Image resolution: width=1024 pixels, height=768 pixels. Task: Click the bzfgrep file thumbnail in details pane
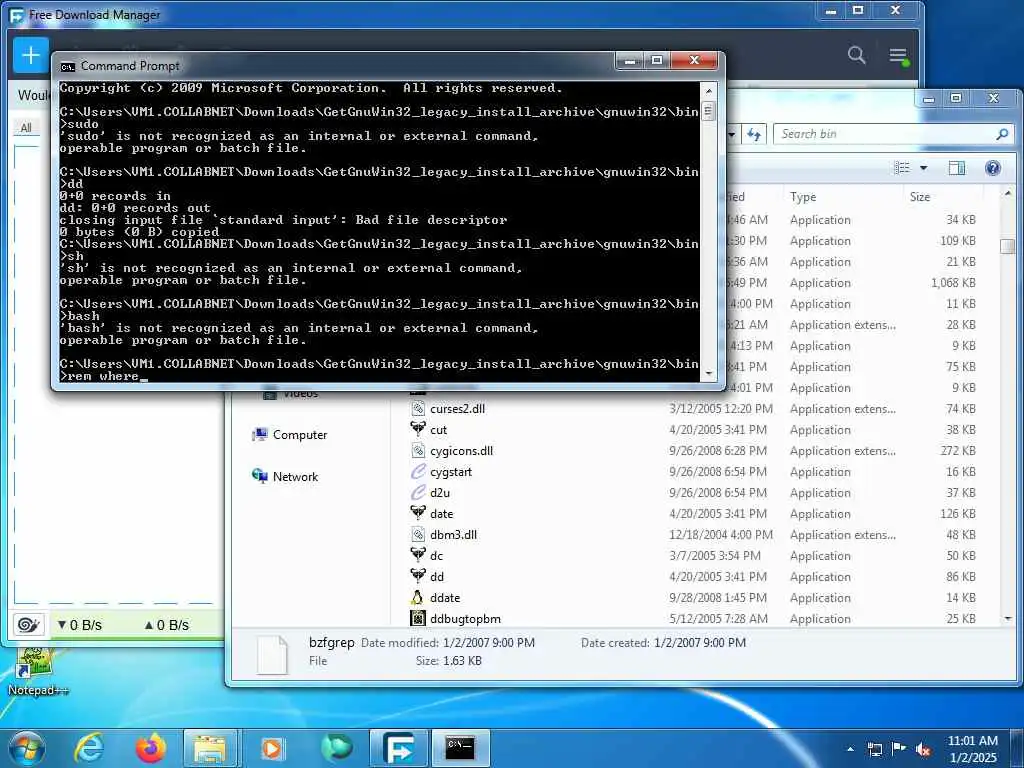(x=272, y=654)
